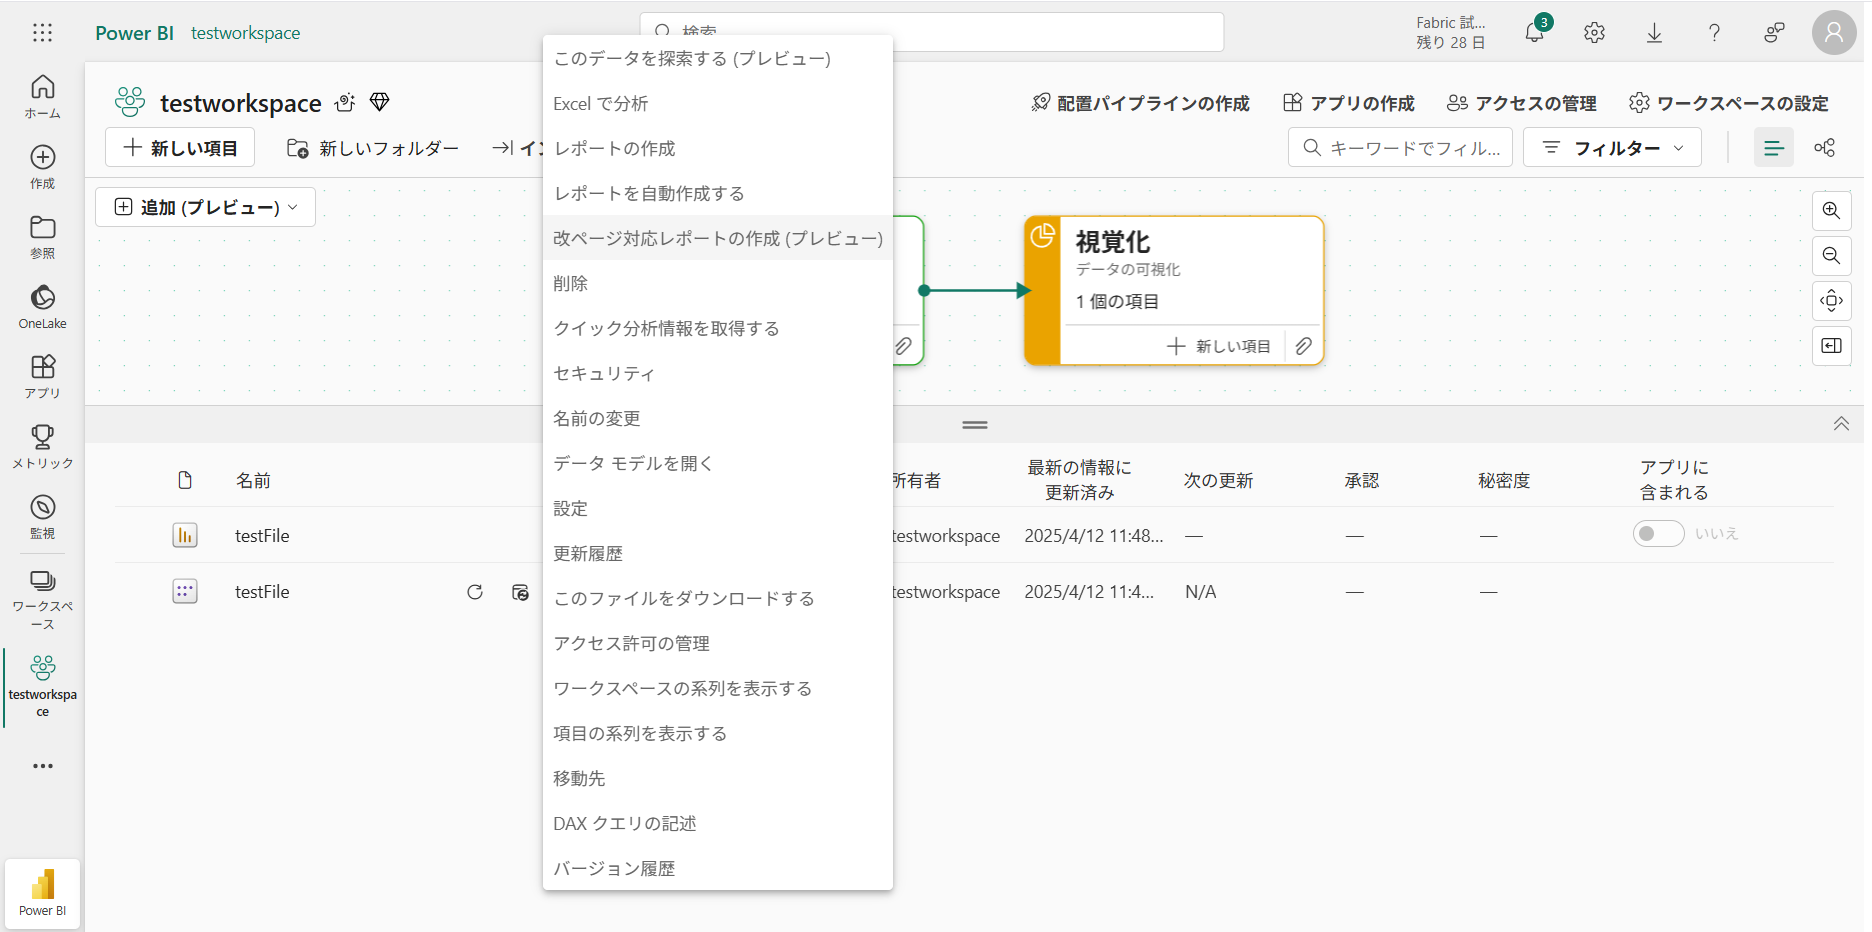Viewport: 1872px width, 932px height.
Task: Click the Power BI experience switcher
Action: [x=42, y=894]
